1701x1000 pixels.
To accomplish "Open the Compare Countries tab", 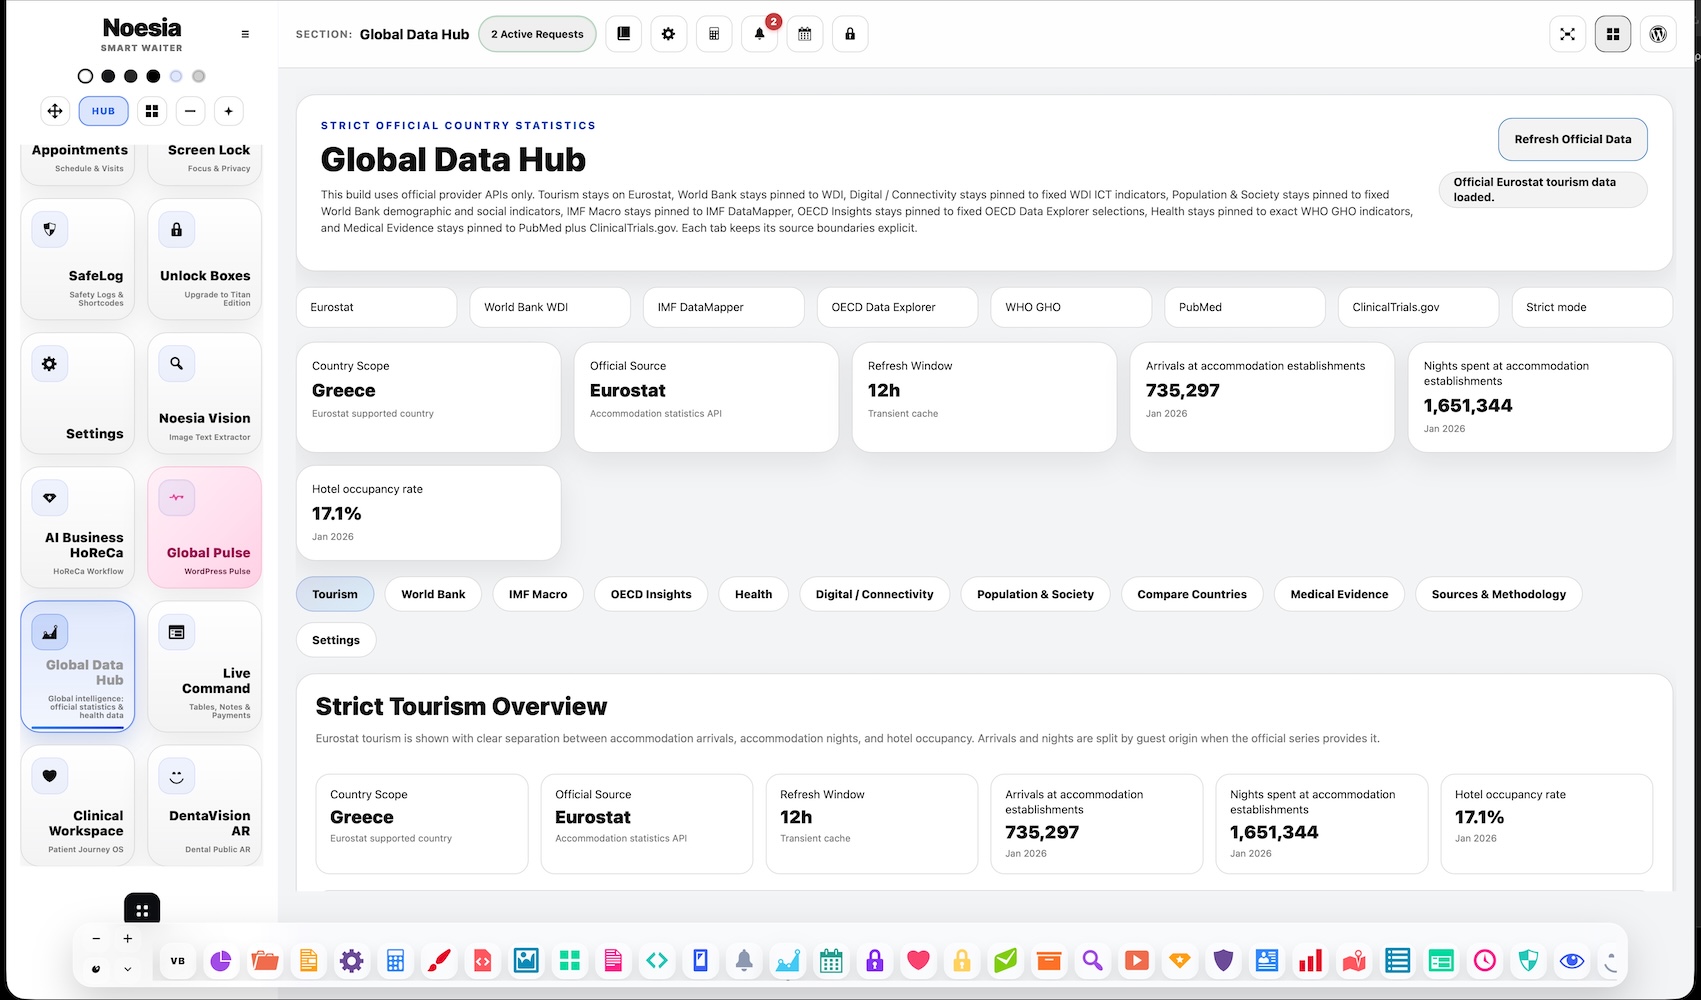I will 1192,594.
